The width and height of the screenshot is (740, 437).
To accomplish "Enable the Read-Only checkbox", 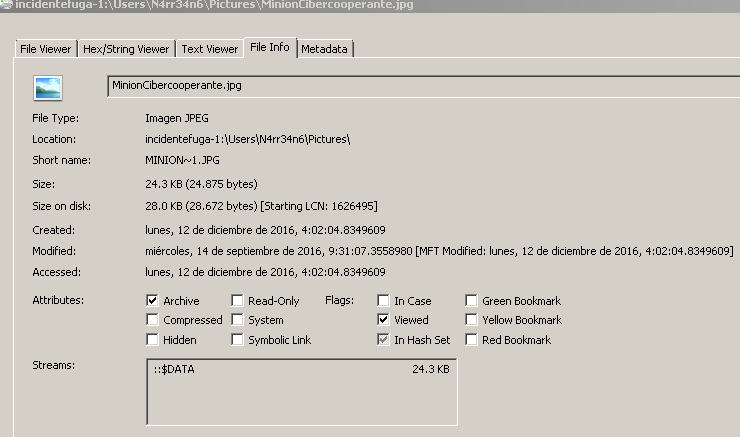I will [237, 301].
